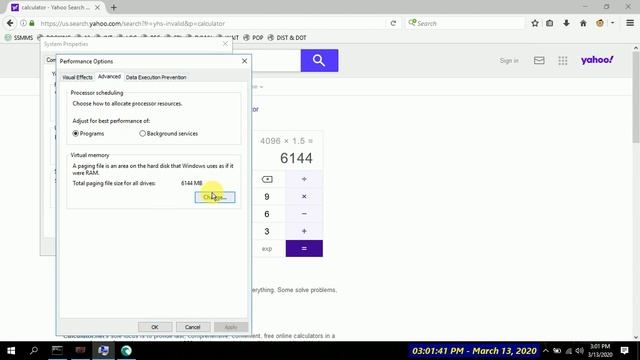Image resolution: width=640 pixels, height=360 pixels.
Task: Reload the page with the refresh icon
Action: pos(393,23)
